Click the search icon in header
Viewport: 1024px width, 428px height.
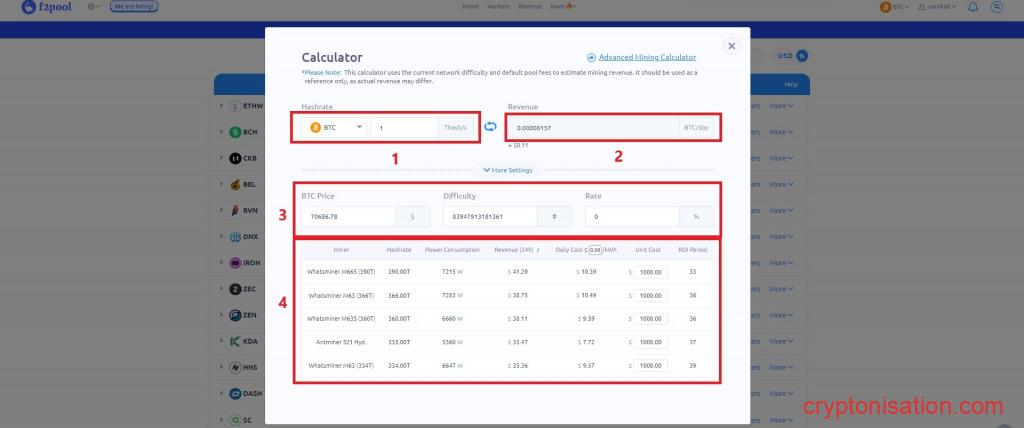(996, 7)
